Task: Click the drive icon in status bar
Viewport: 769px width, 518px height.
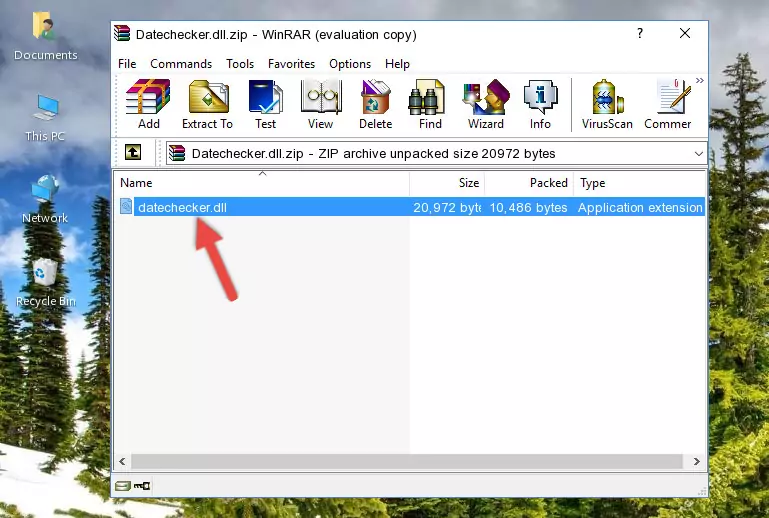Action: click(x=123, y=486)
